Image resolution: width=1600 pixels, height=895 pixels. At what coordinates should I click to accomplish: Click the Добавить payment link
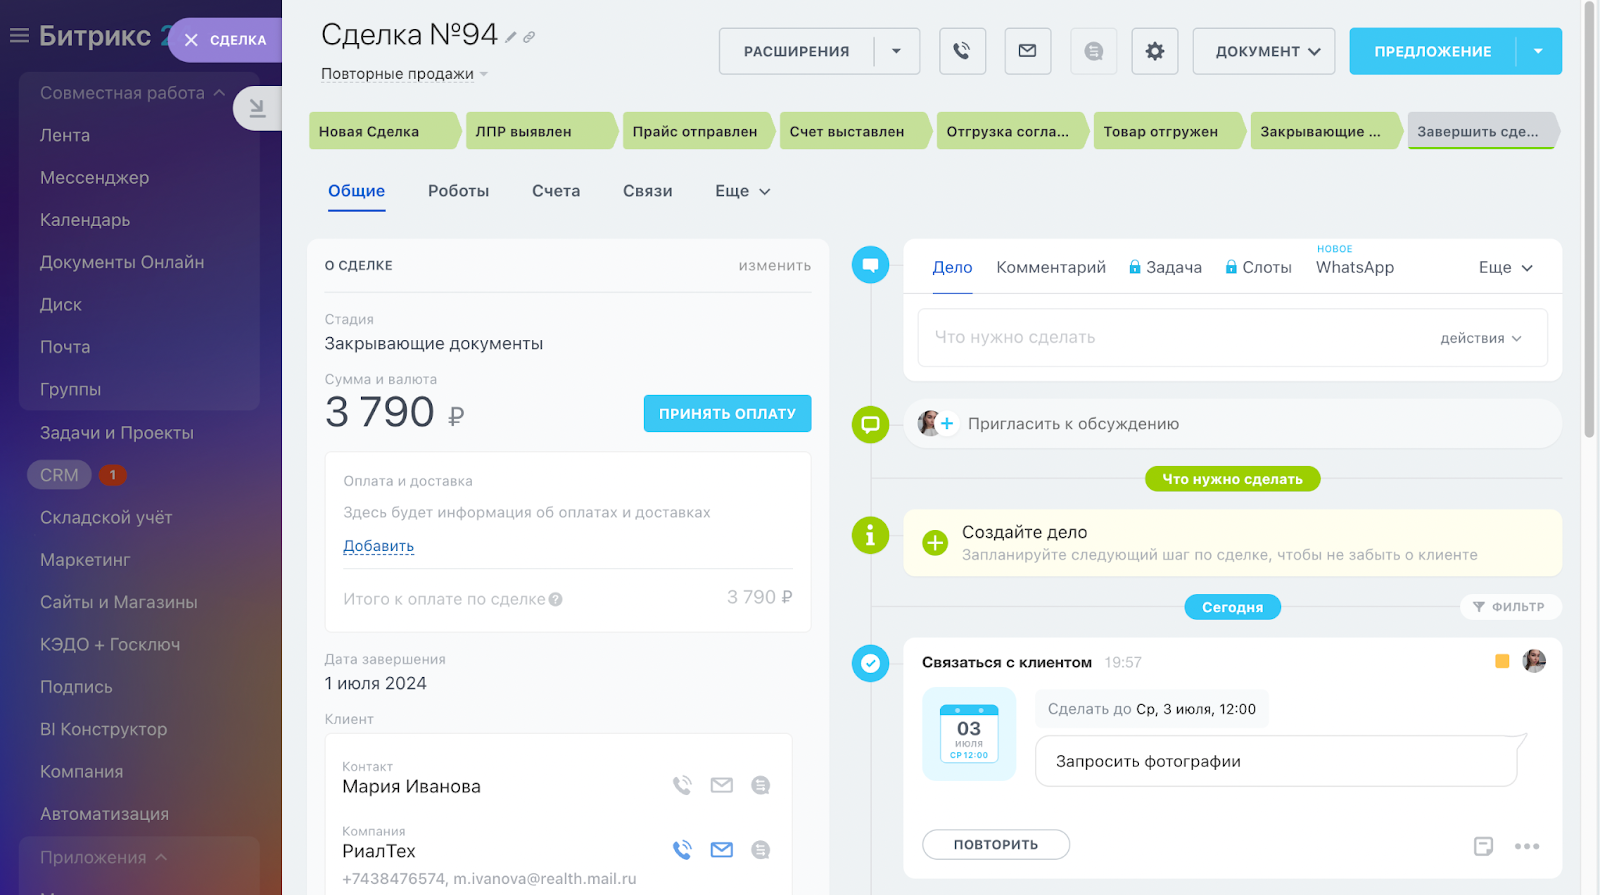tap(378, 546)
